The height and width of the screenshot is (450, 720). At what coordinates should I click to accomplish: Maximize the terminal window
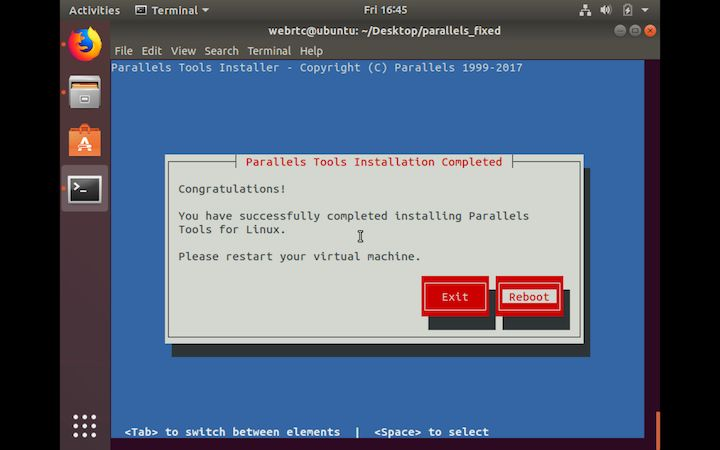(635, 31)
